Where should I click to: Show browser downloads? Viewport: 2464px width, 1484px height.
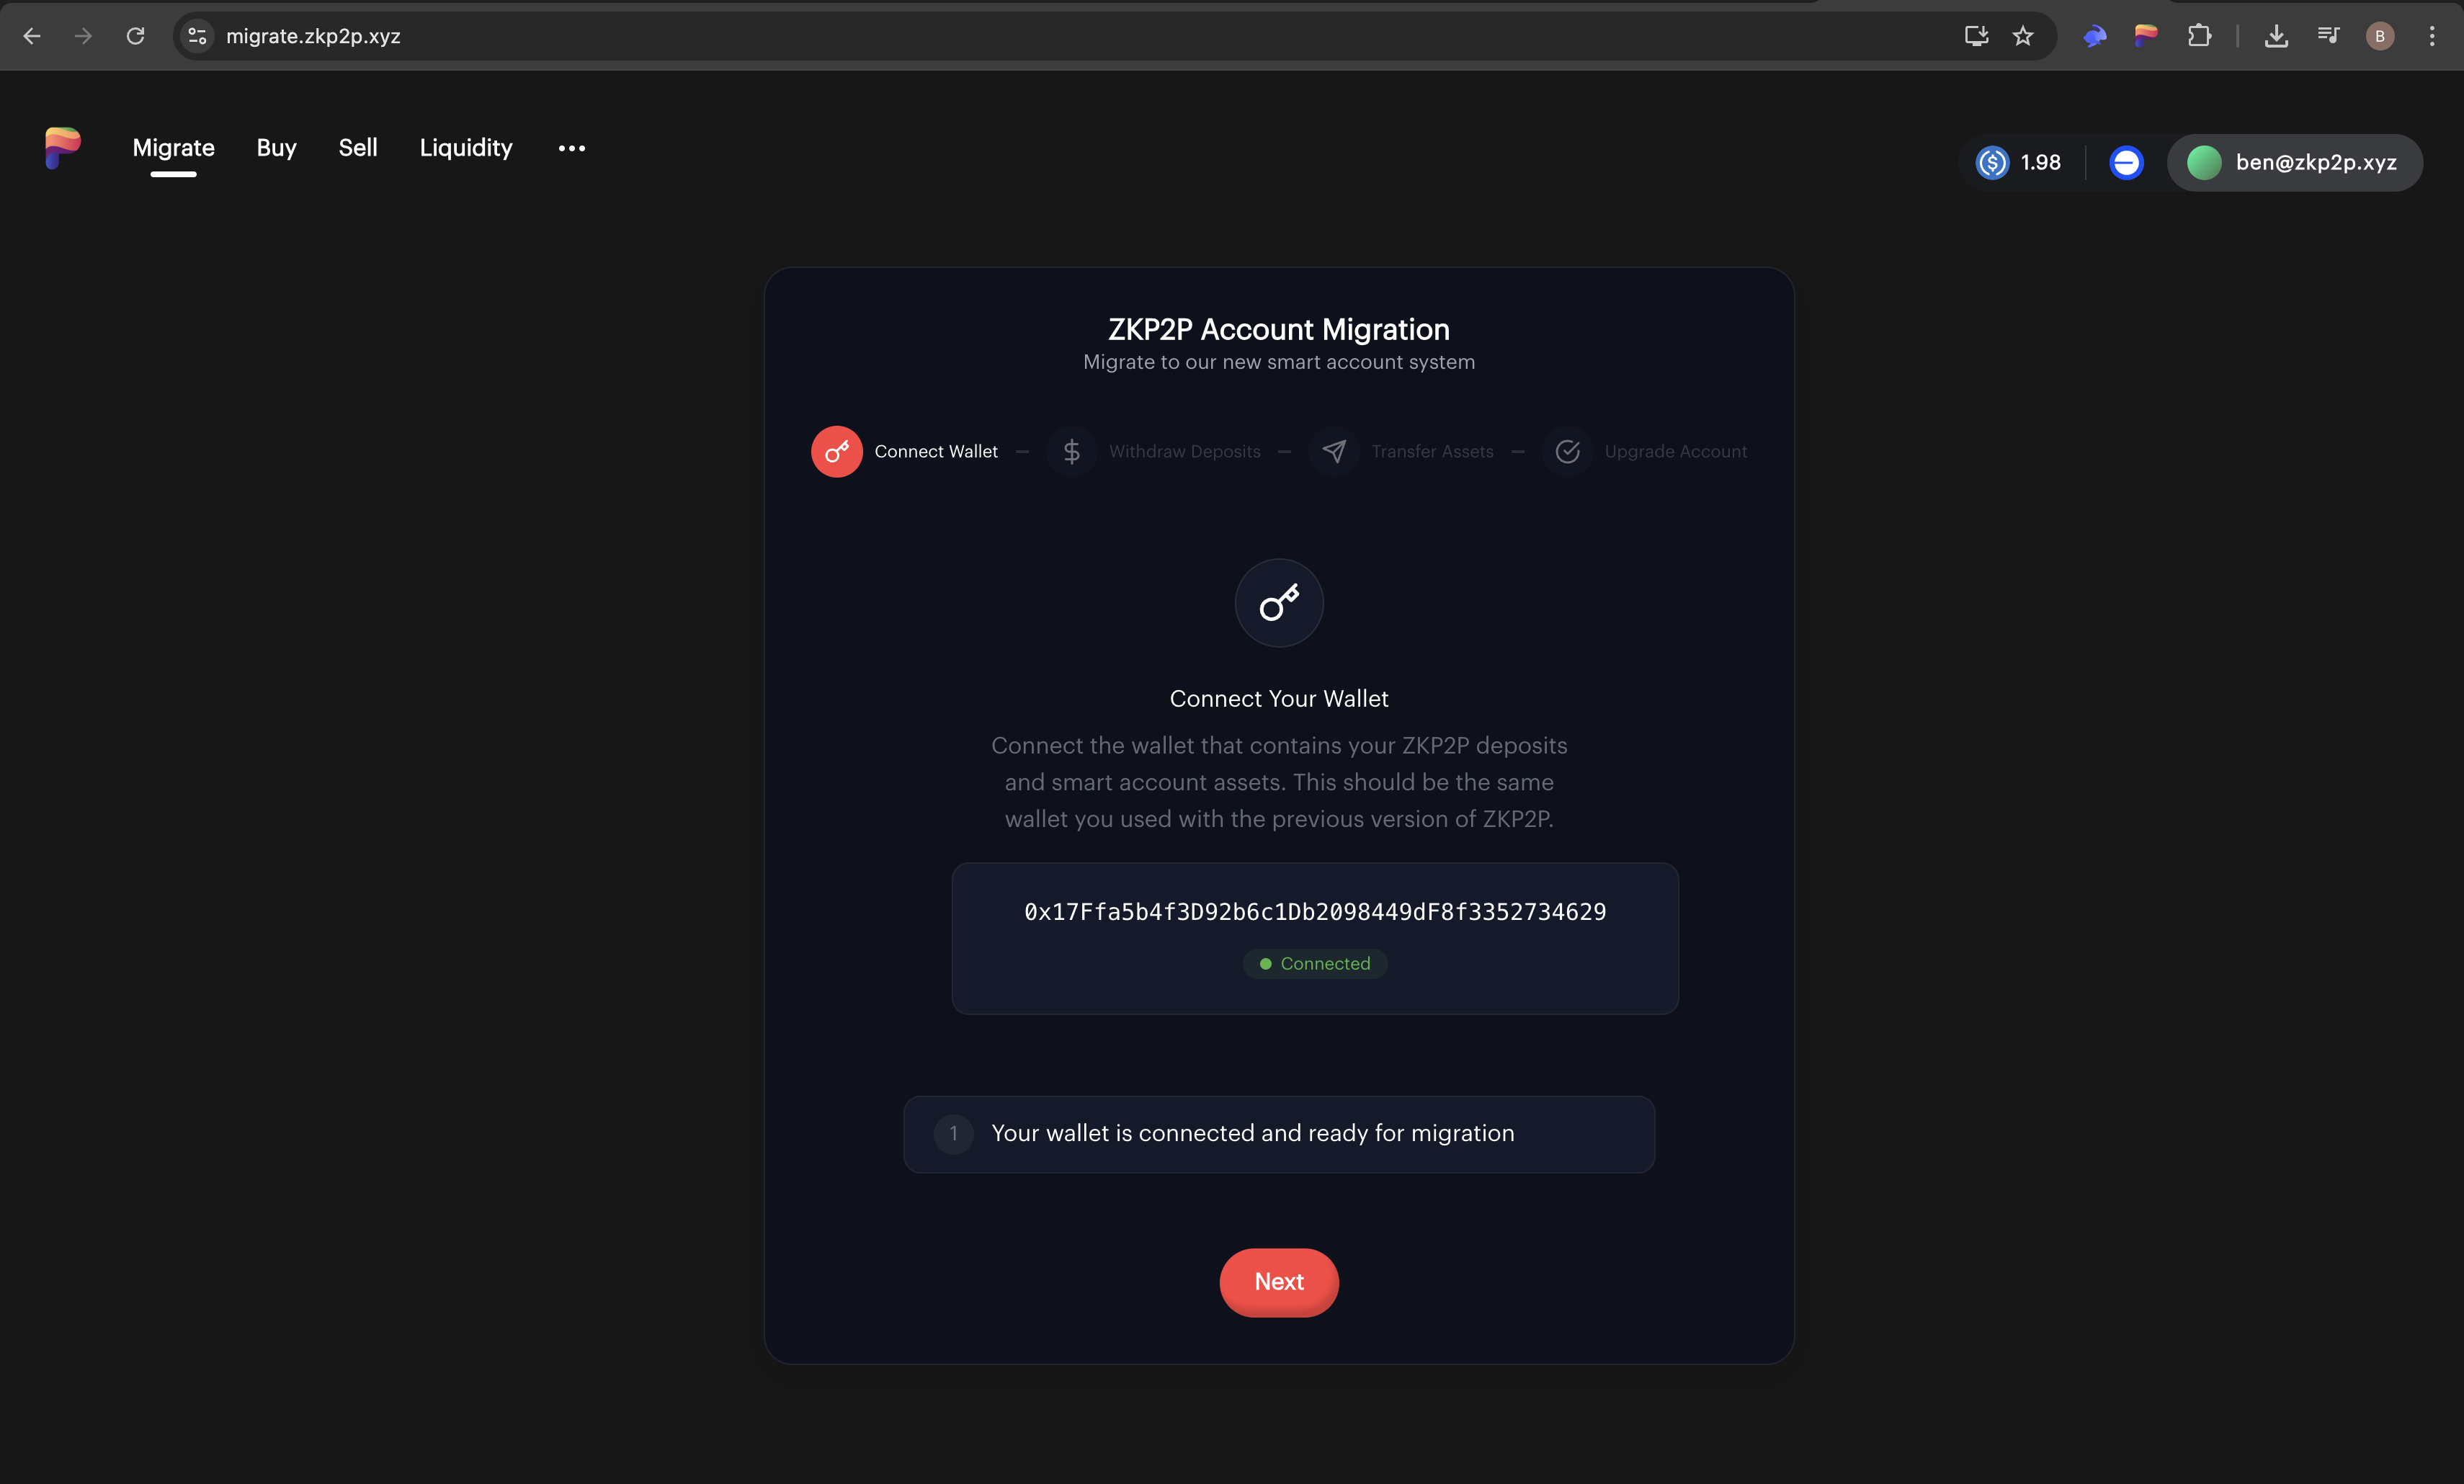click(2276, 36)
